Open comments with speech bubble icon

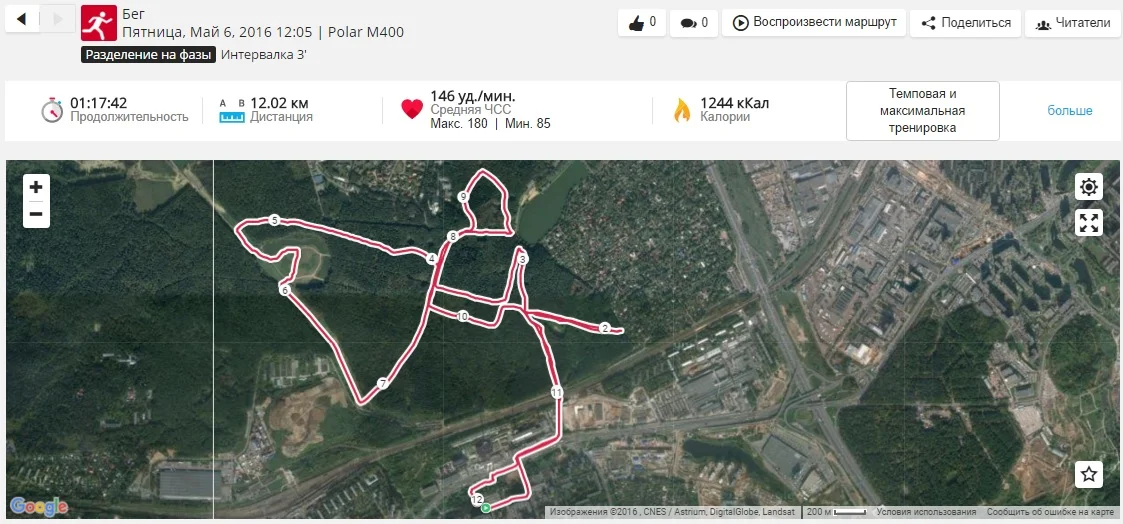(x=694, y=23)
